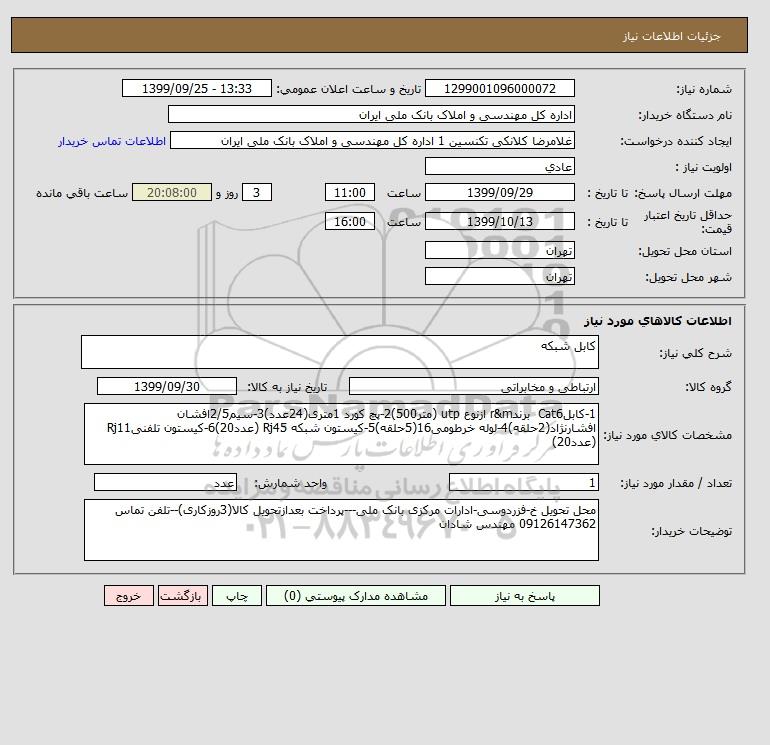Click the توضیحات خریدار label

[691, 531]
